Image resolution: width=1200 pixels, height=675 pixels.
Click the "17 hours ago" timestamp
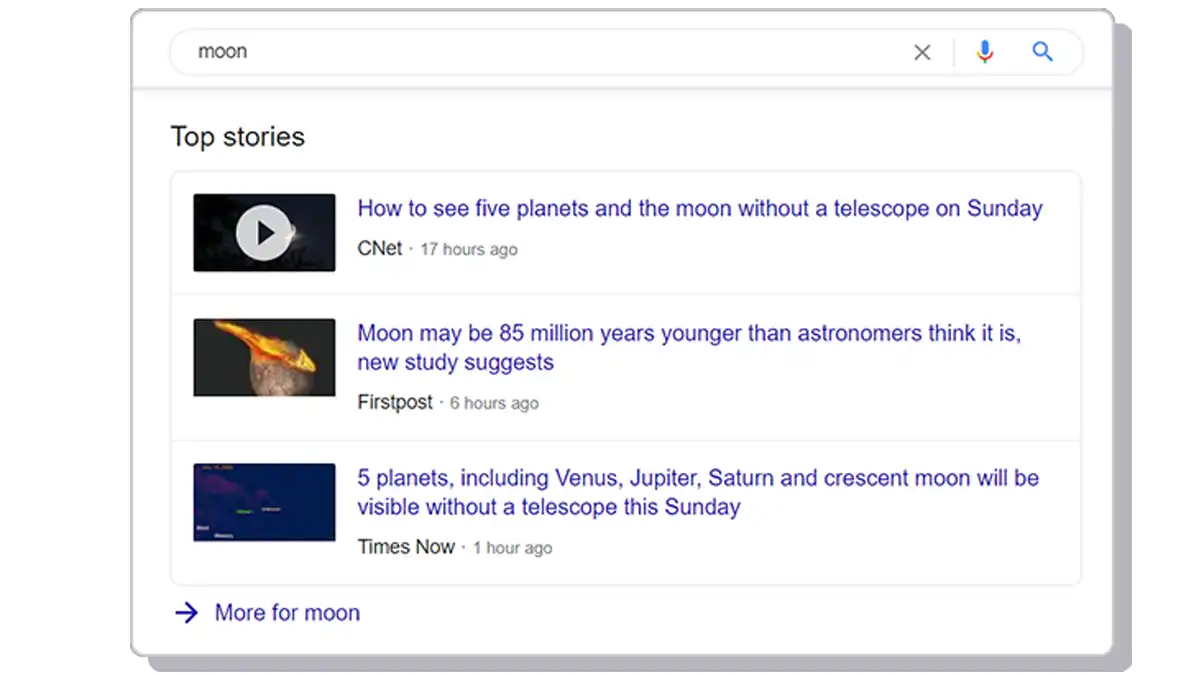468,249
